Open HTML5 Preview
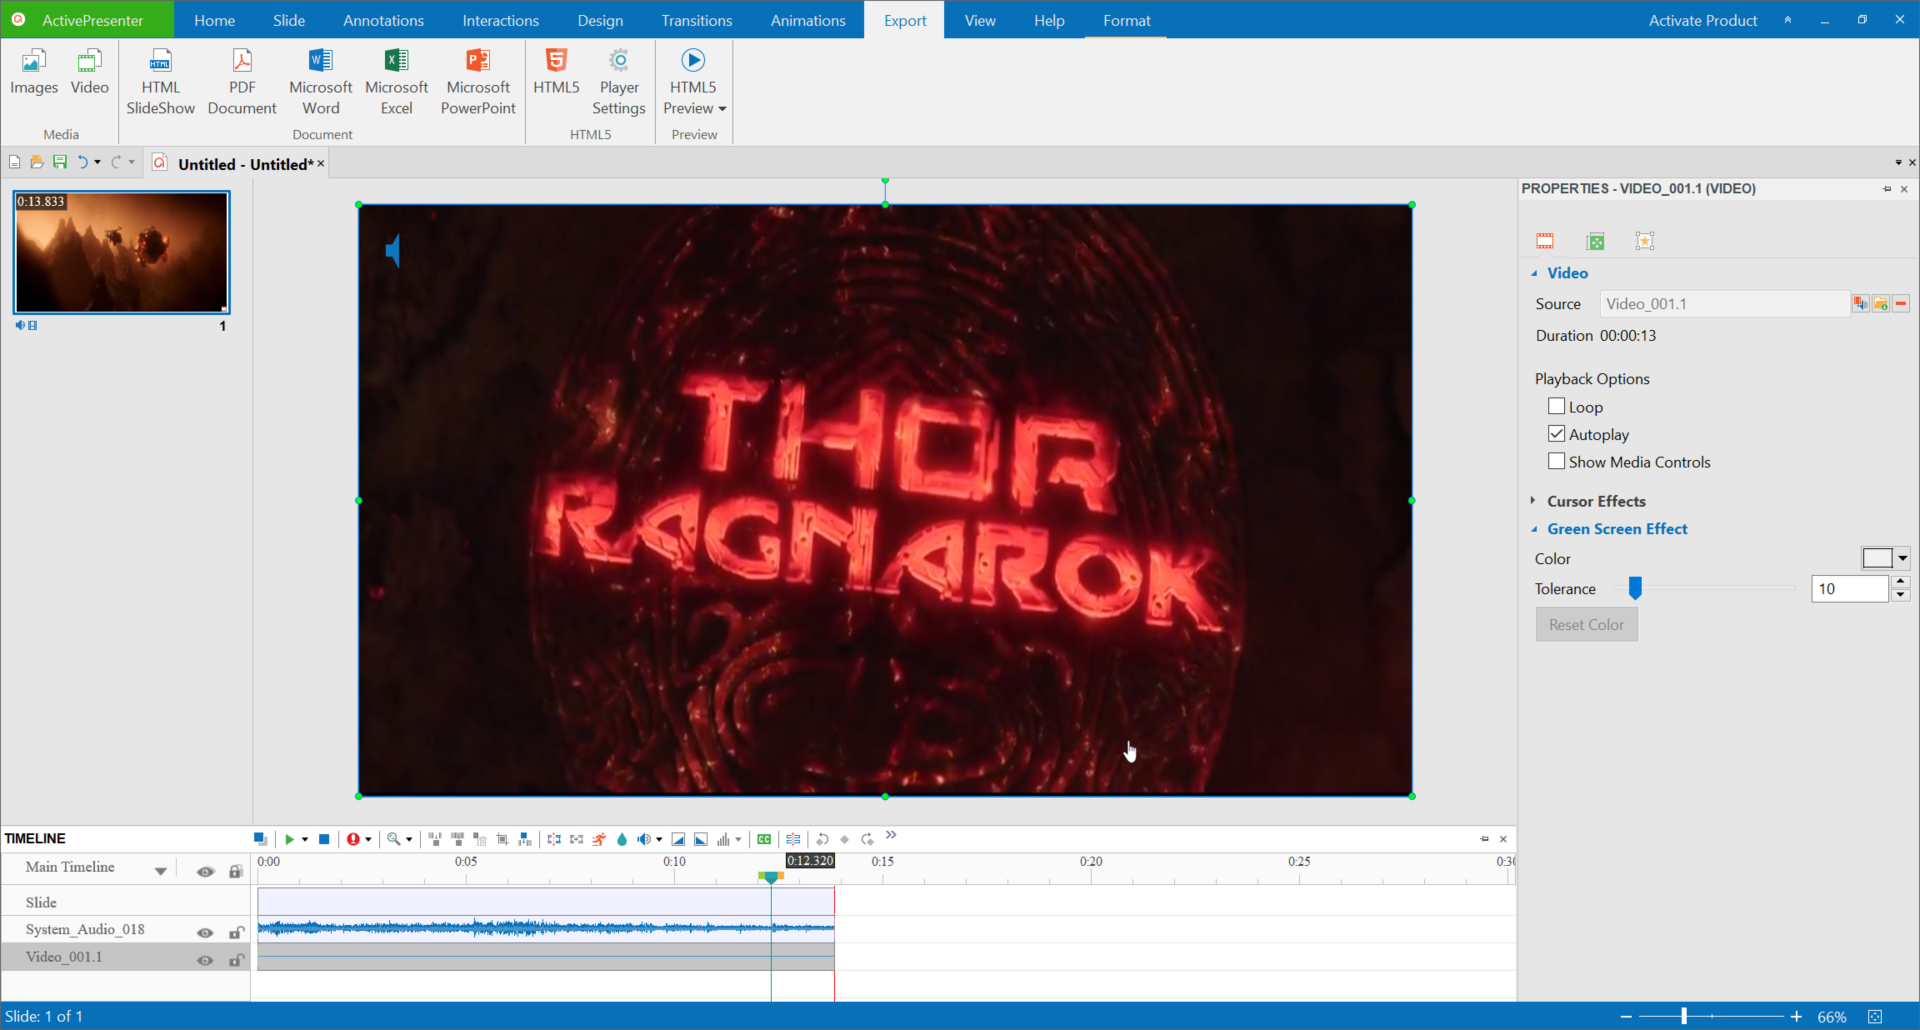This screenshot has height=1030, width=1920. [x=693, y=80]
